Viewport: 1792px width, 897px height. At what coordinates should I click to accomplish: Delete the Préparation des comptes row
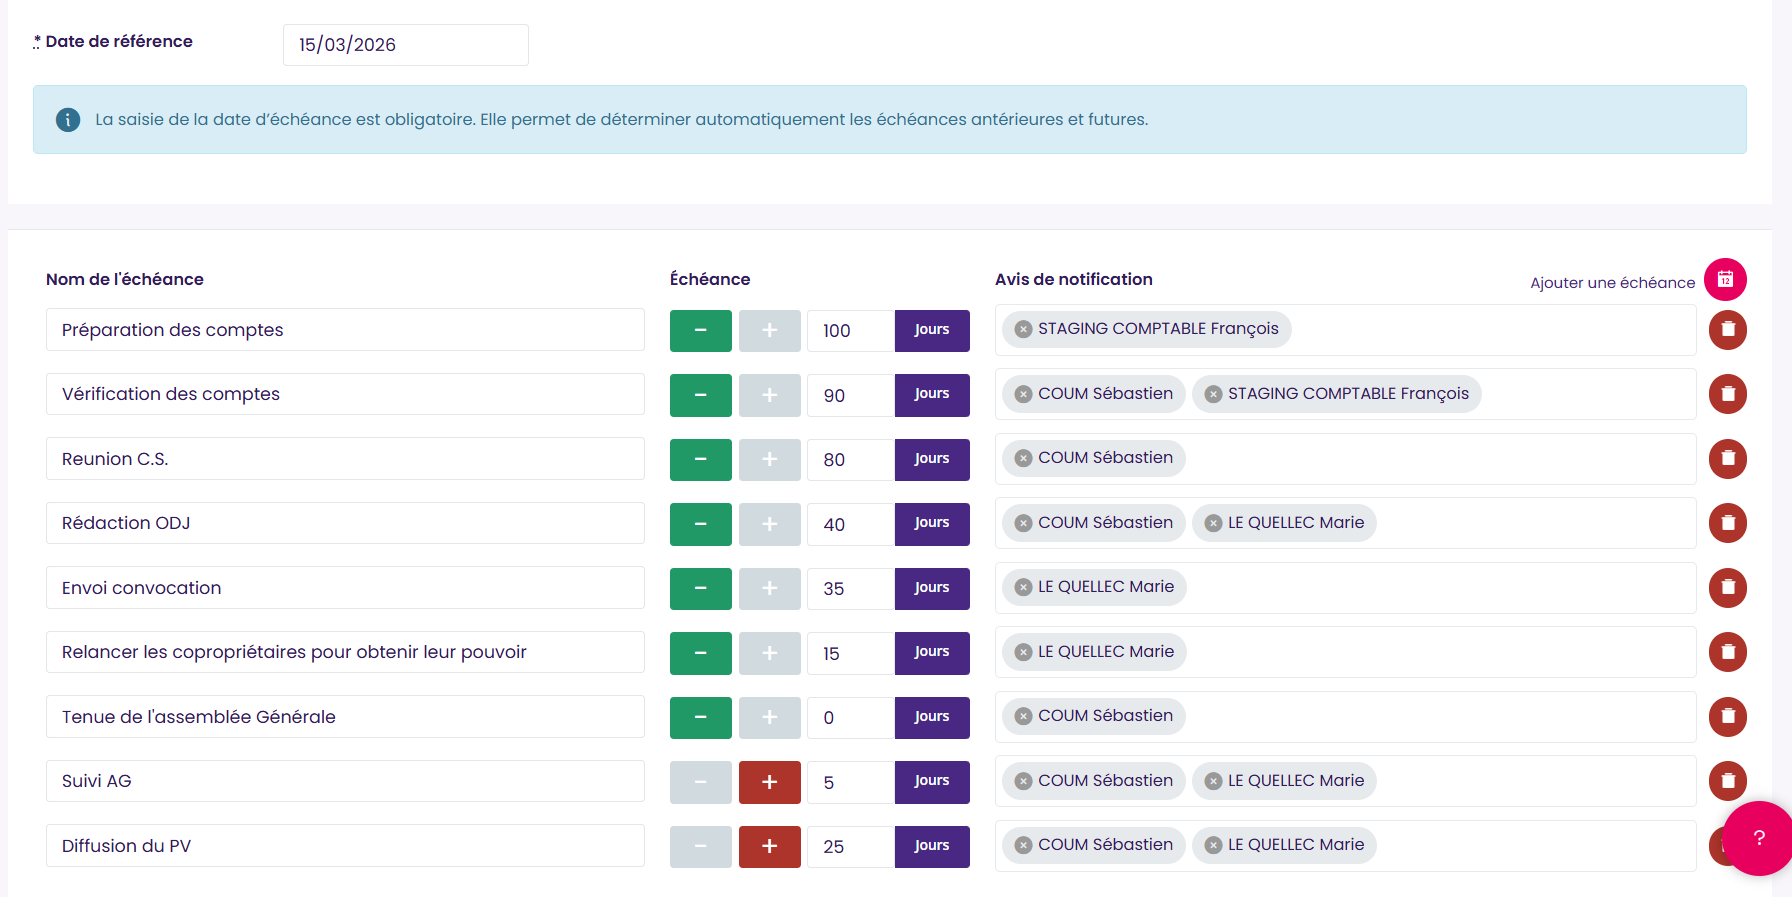click(1727, 330)
